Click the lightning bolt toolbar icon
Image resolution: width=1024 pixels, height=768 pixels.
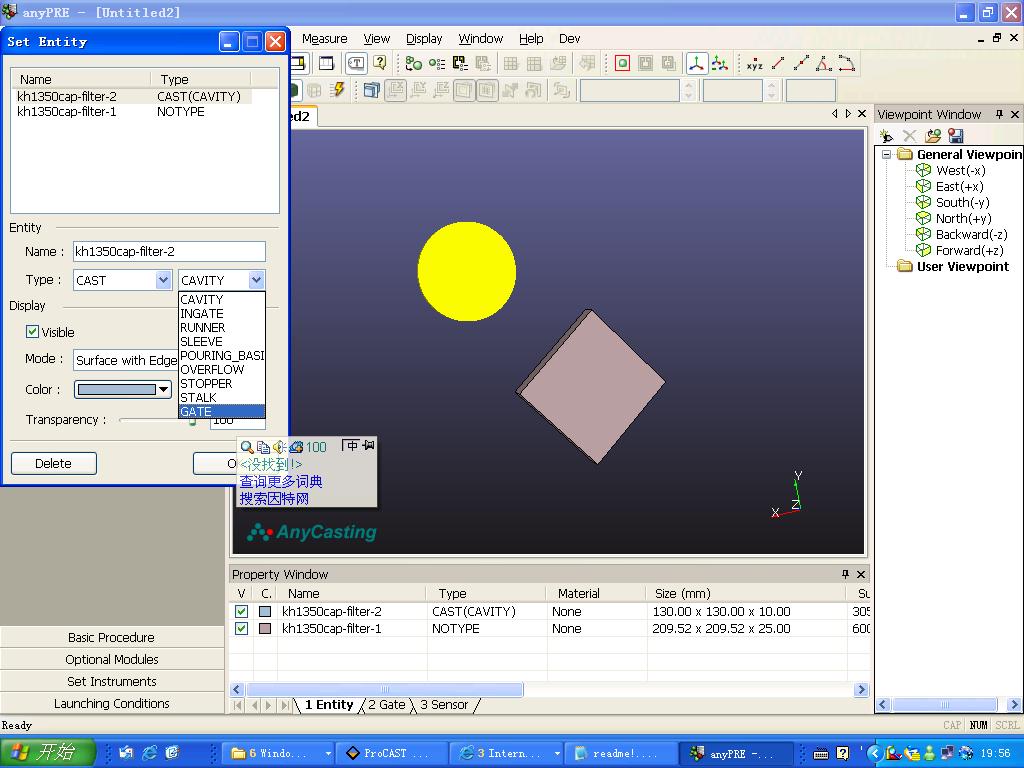pos(337,89)
